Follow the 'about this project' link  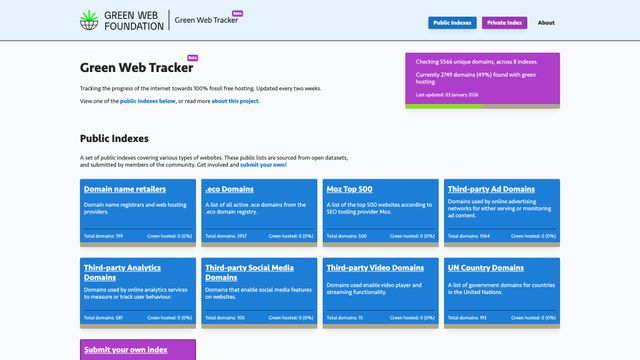click(235, 101)
